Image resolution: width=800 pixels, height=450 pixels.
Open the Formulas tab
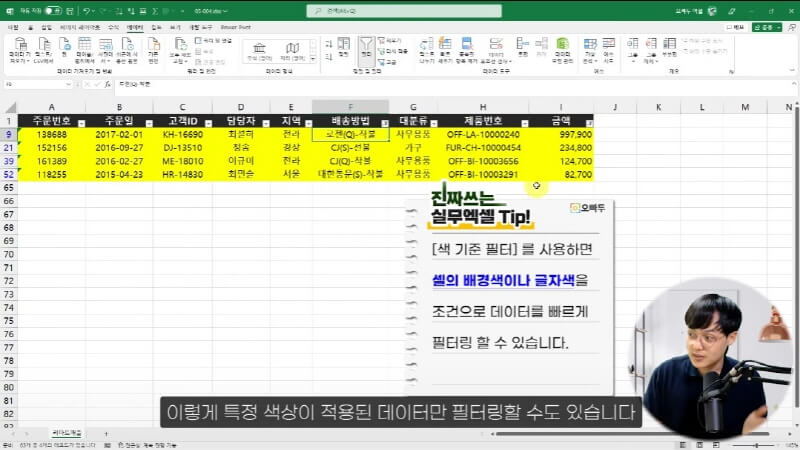click(x=113, y=27)
